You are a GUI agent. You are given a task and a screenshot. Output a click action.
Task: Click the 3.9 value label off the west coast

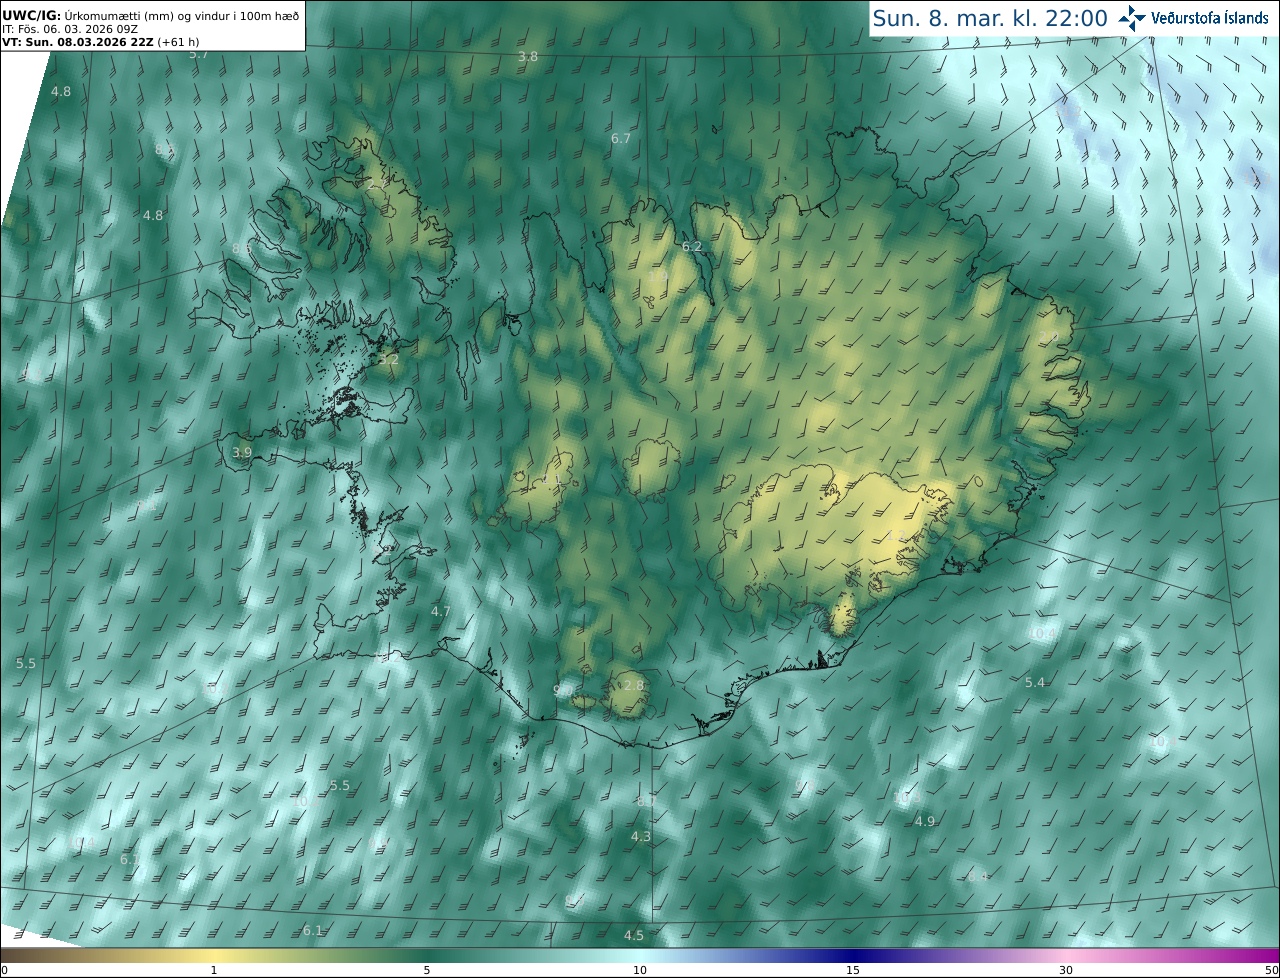[x=242, y=452]
